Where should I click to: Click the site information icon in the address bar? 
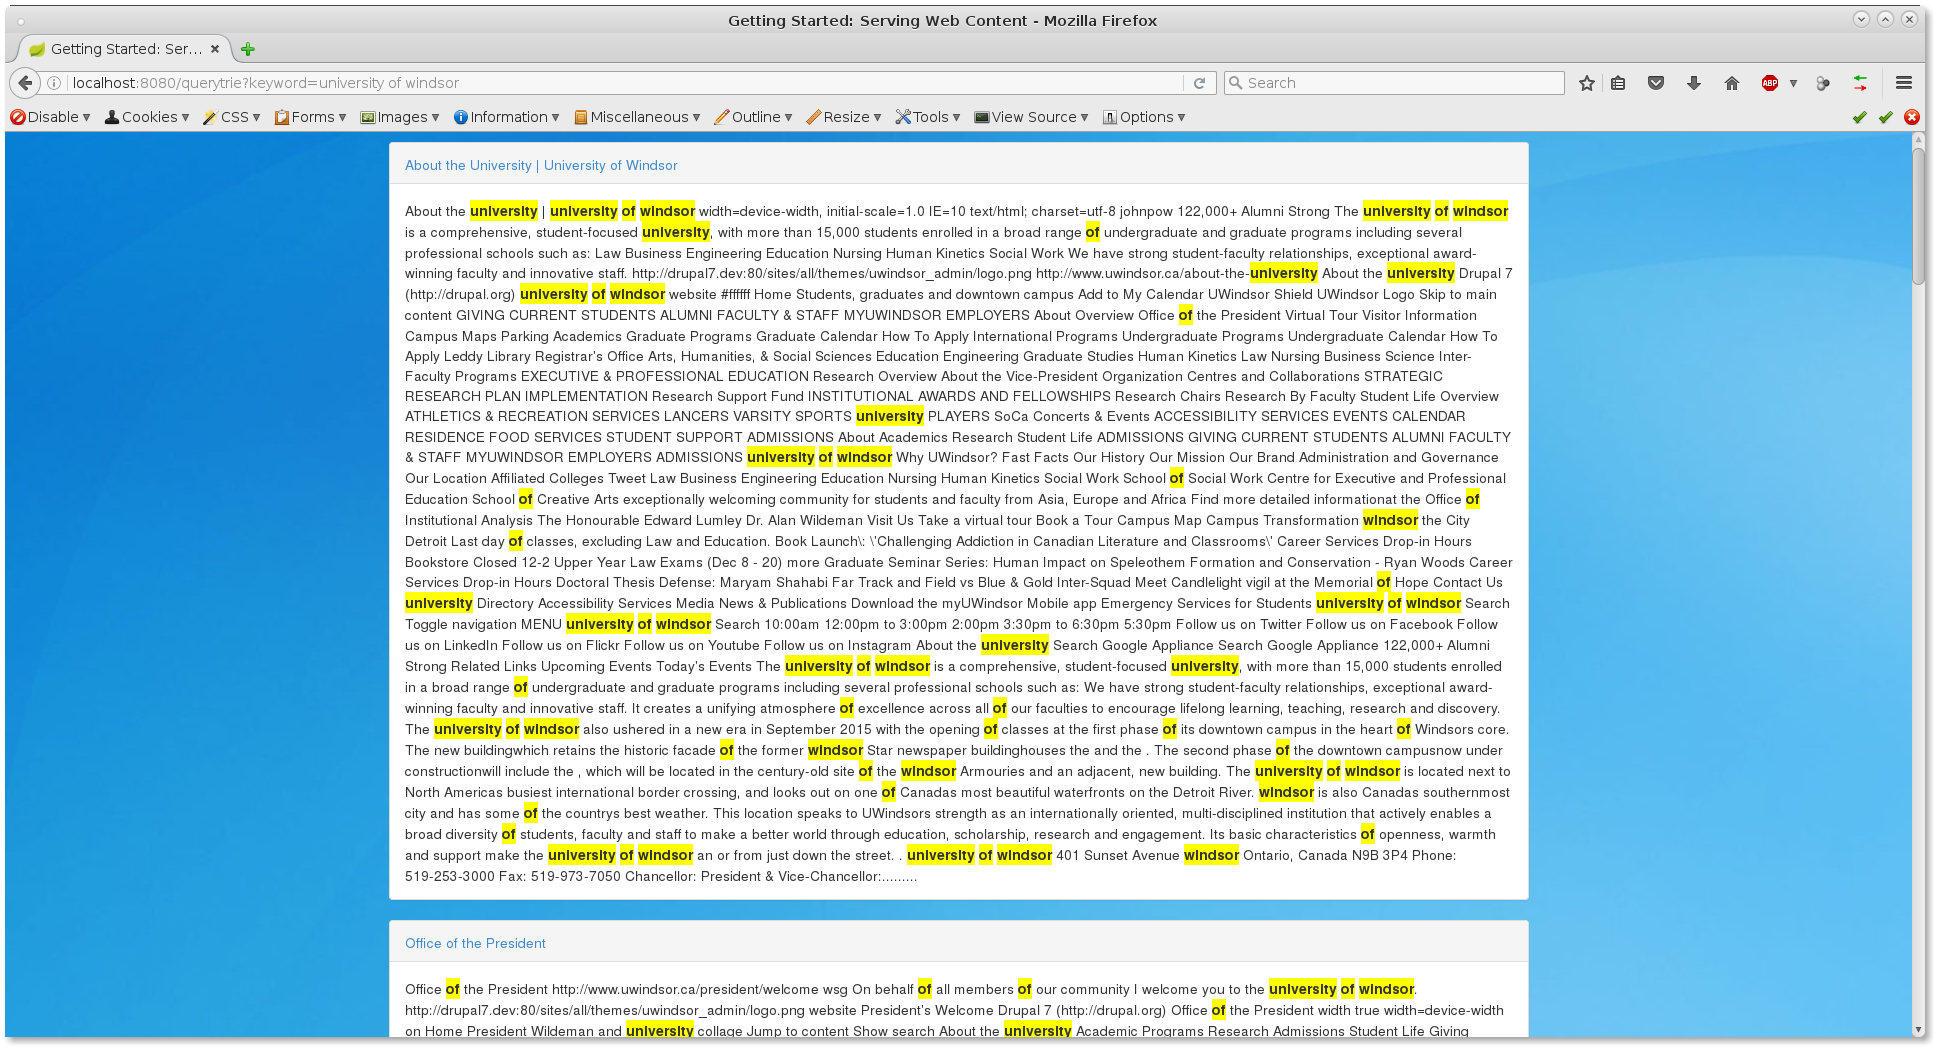pyautogui.click(x=55, y=83)
